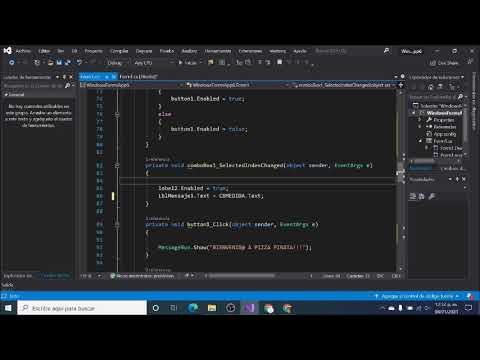Click the split editor plus icon
The image size is (480, 360).
[x=401, y=85]
